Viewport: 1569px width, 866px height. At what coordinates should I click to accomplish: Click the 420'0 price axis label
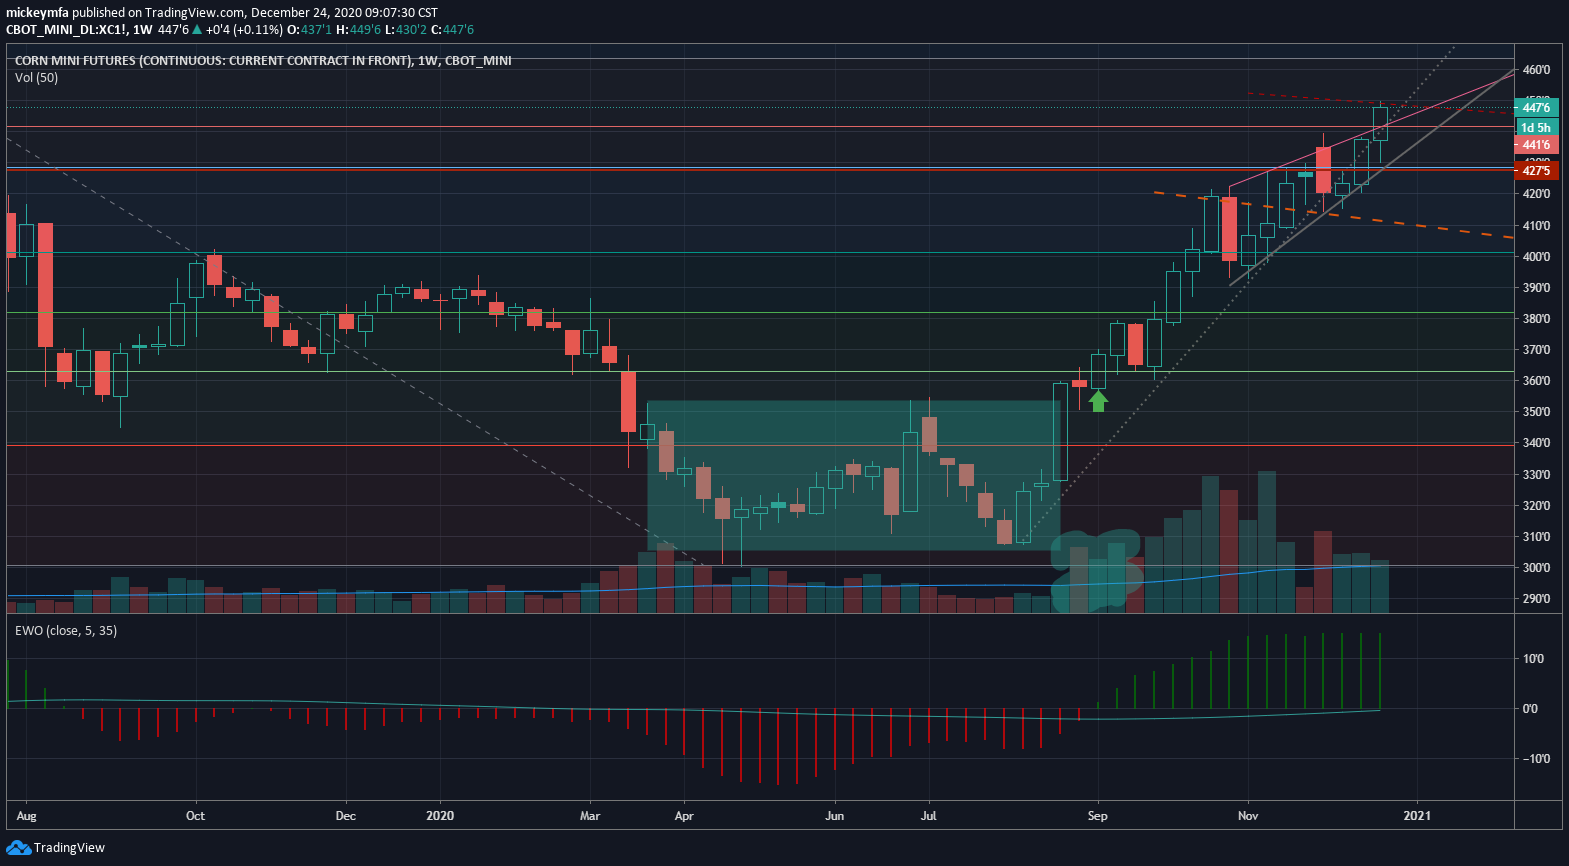coord(1536,194)
